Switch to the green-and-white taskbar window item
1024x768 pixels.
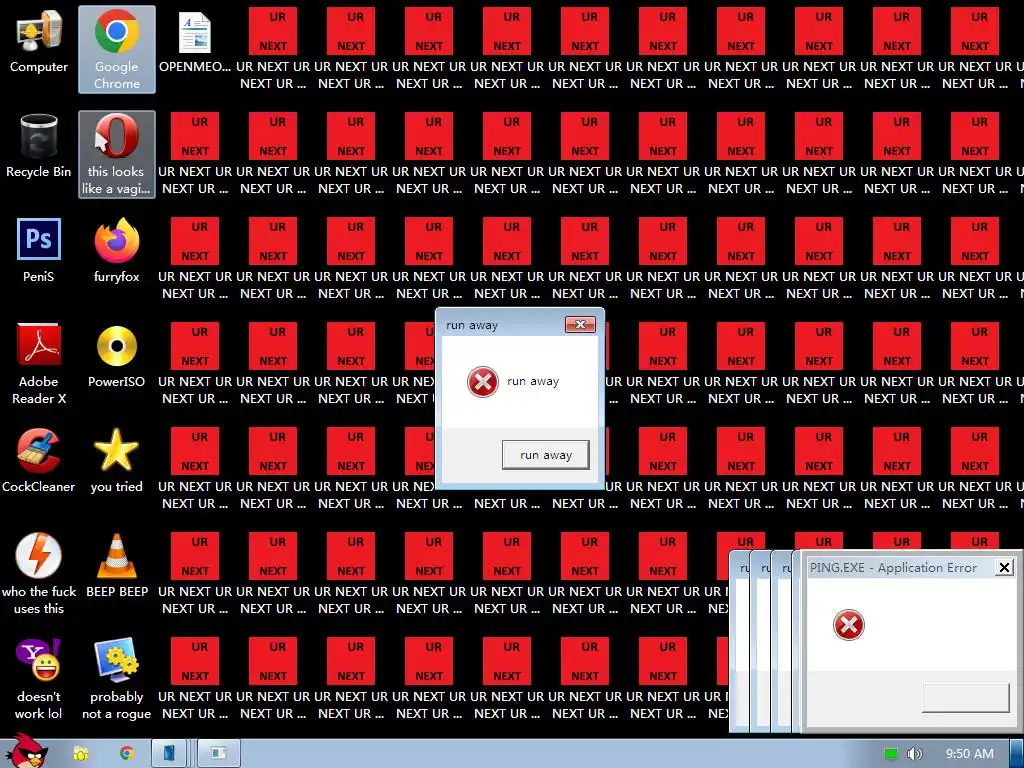click(218, 754)
